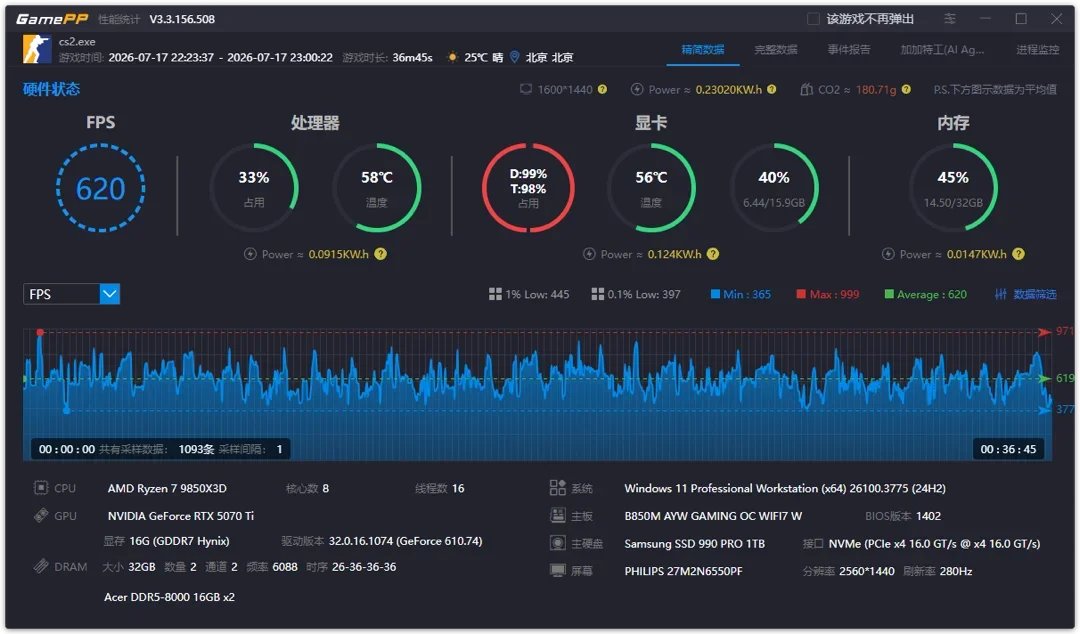This screenshot has height=634, width=1080.
Task: Click the help icon beside GPU power 0.124KW.h
Action: click(713, 254)
